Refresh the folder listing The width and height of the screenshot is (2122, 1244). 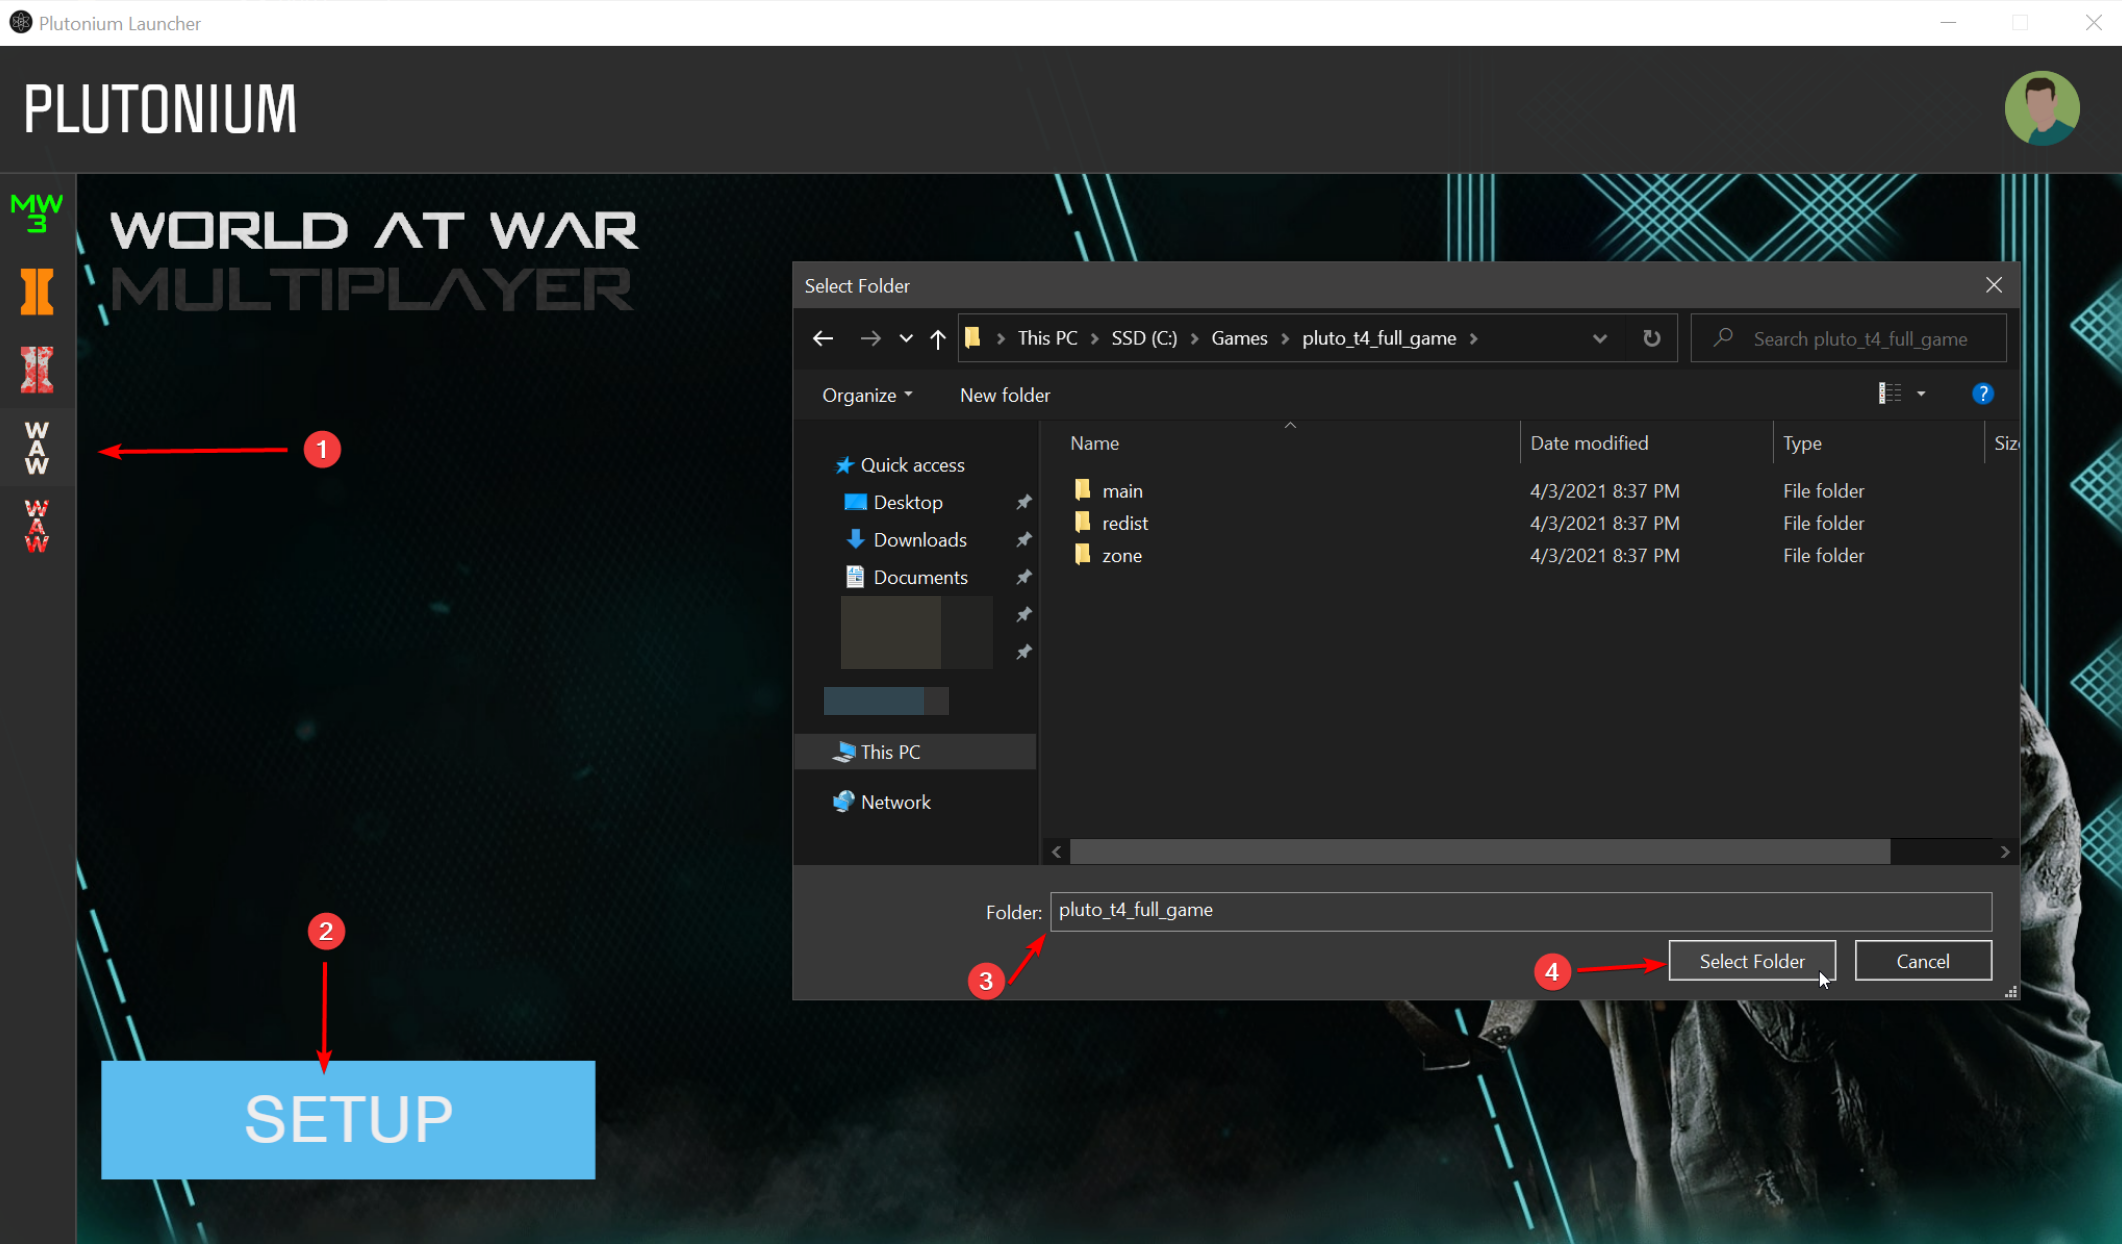point(1651,339)
